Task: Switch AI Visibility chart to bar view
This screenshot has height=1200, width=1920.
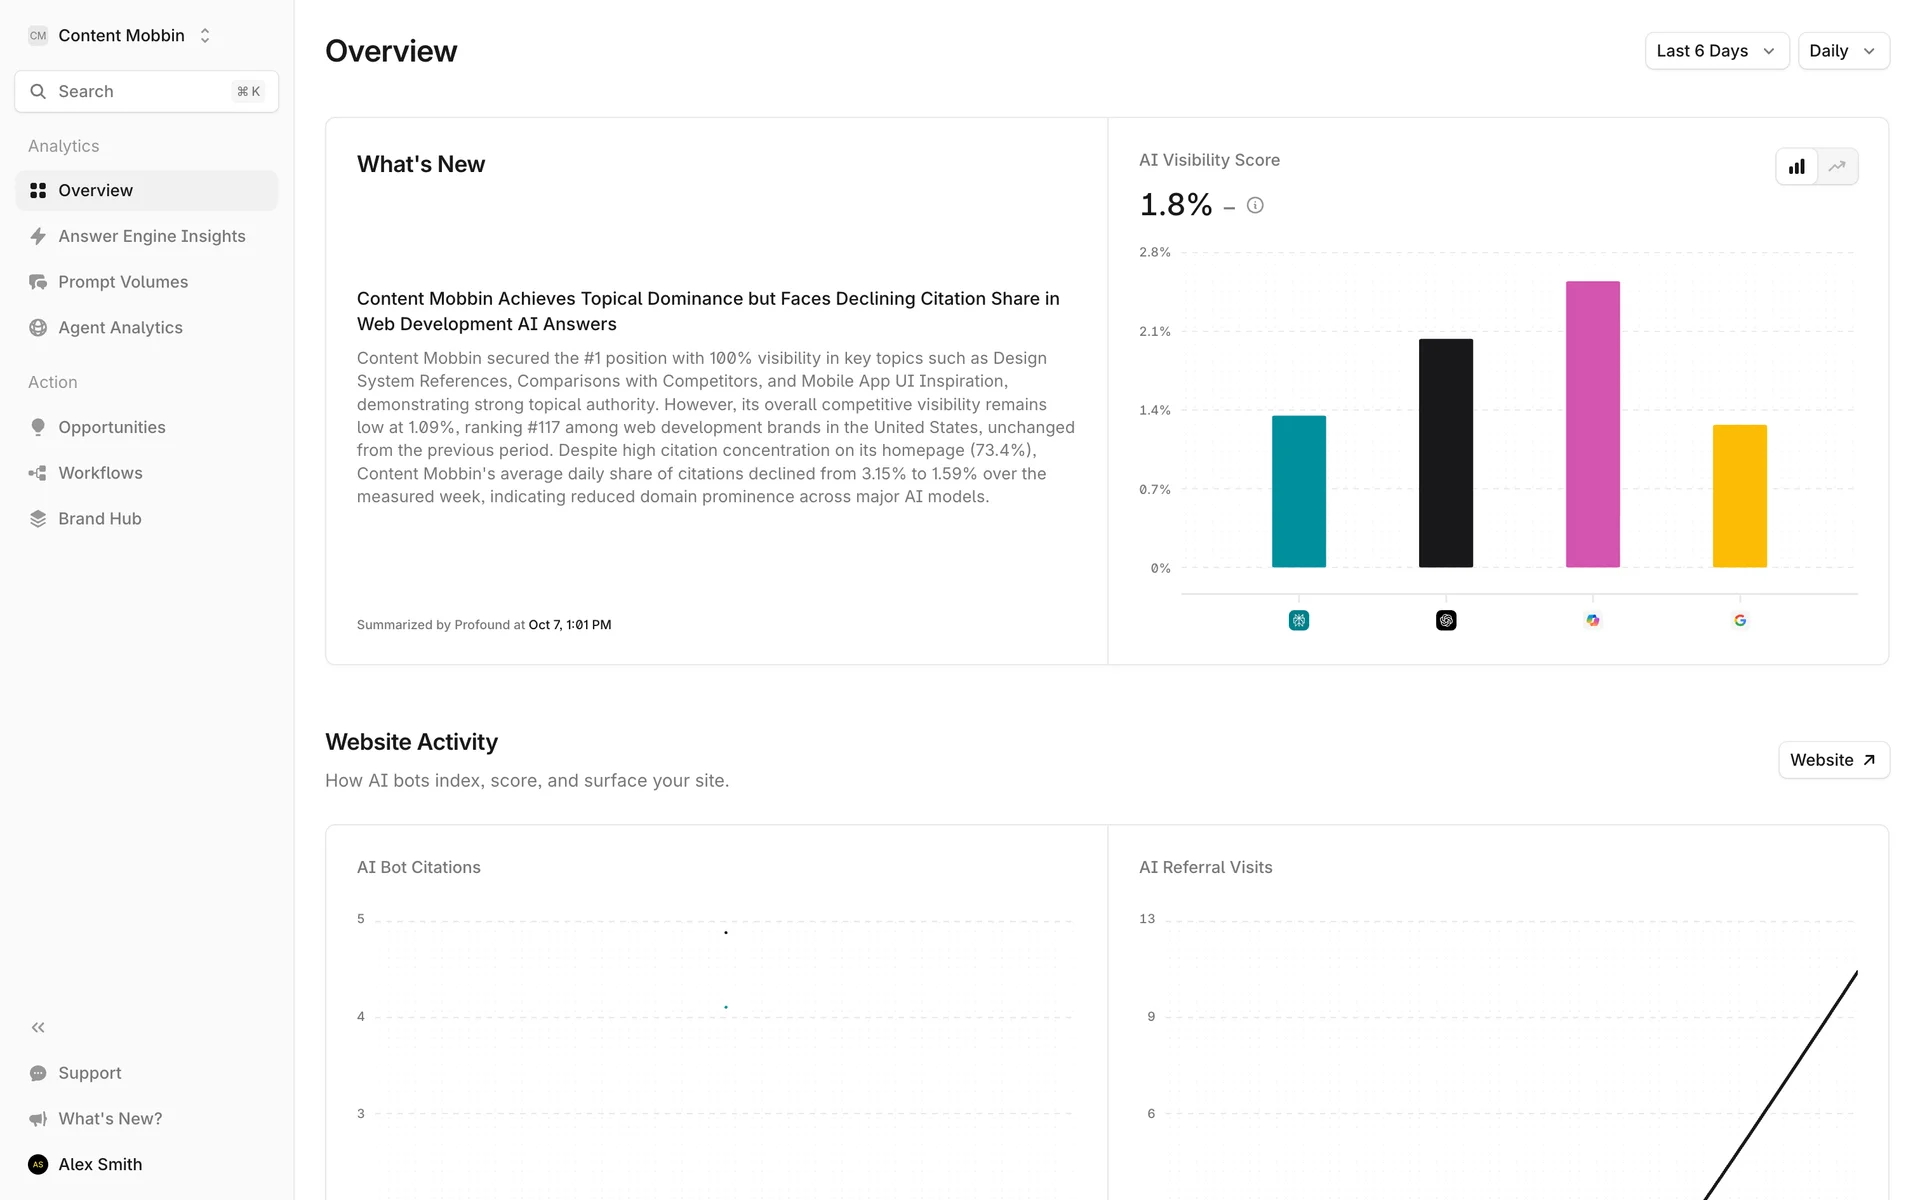Action: click(x=1797, y=167)
